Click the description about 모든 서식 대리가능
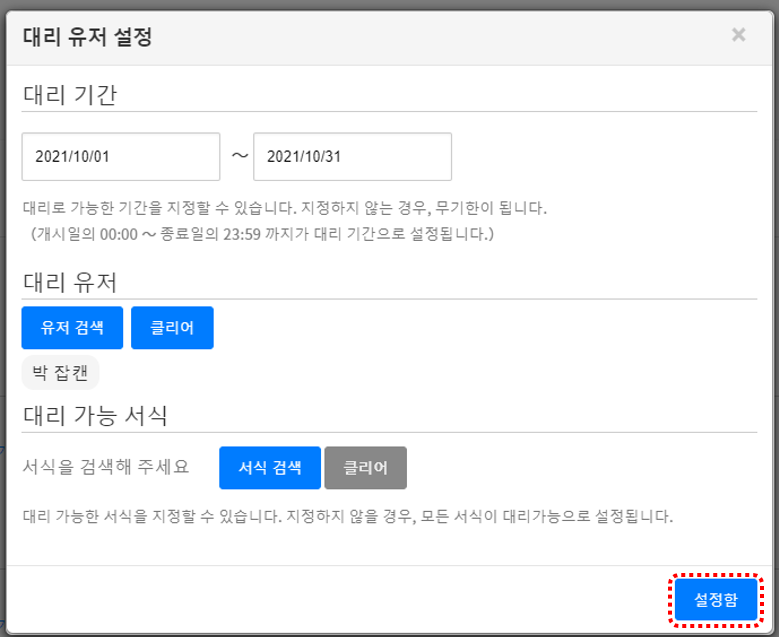Image resolution: width=779 pixels, height=637 pixels. coord(348,517)
